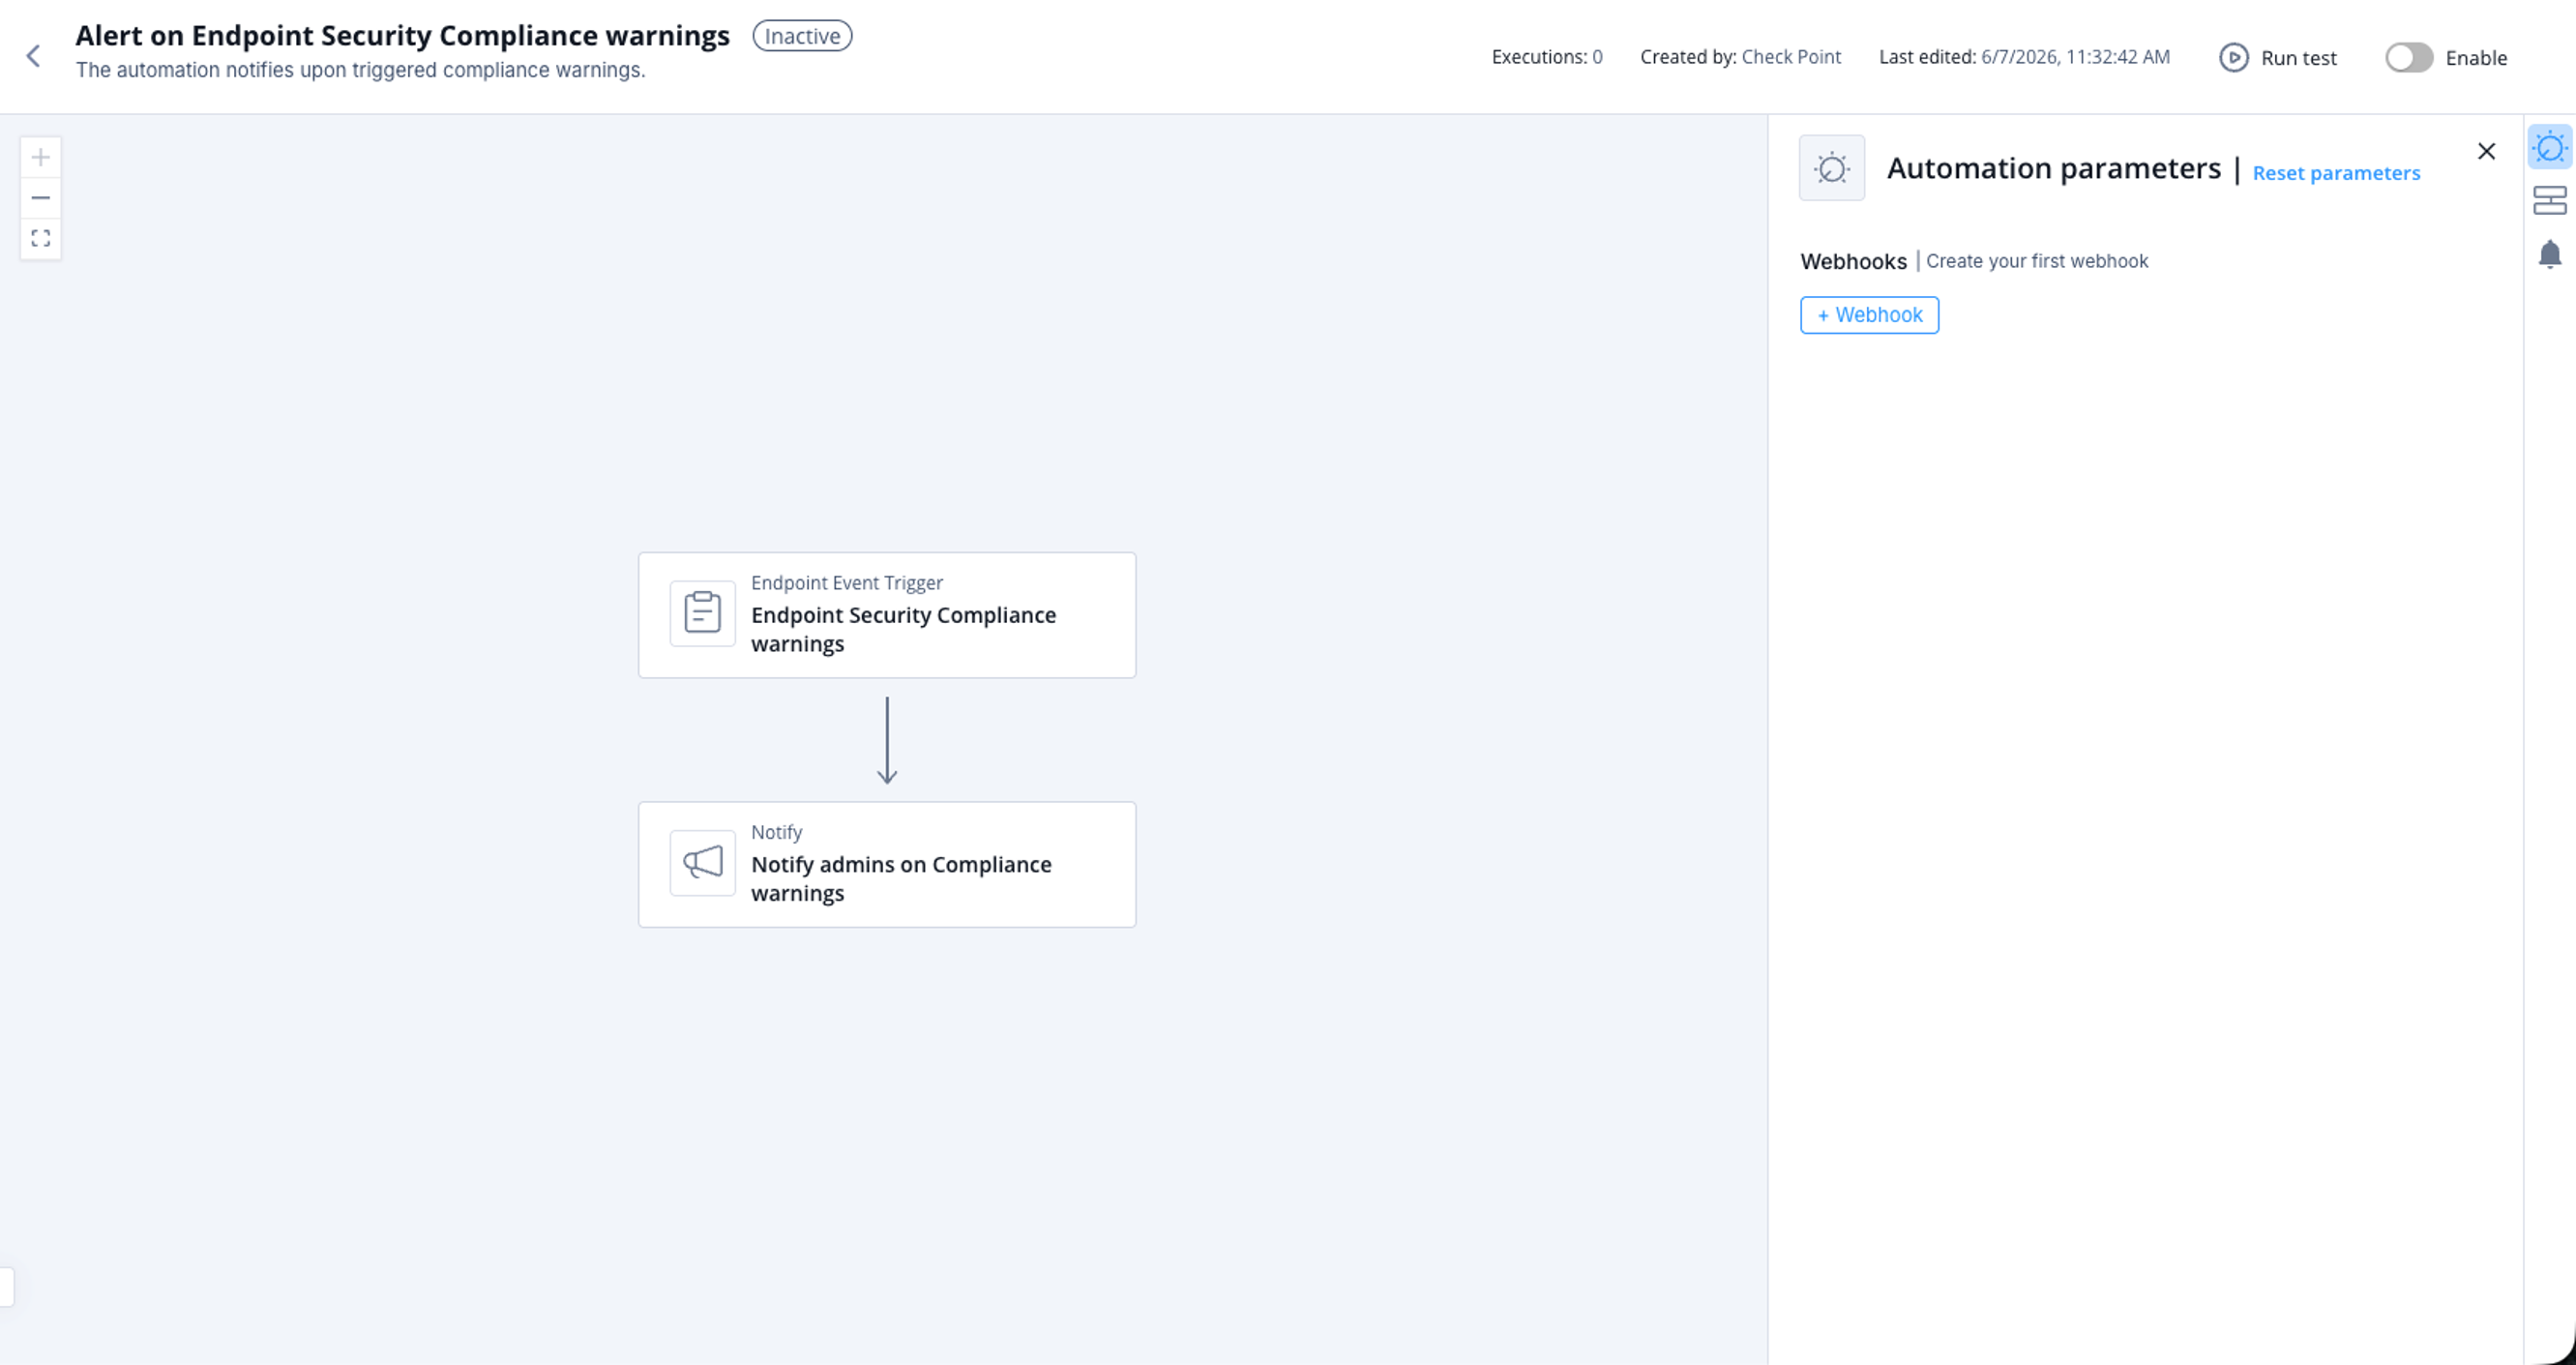2576x1365 pixels.
Task: Select the Notify admins on Compliance warnings node
Action: coord(886,864)
